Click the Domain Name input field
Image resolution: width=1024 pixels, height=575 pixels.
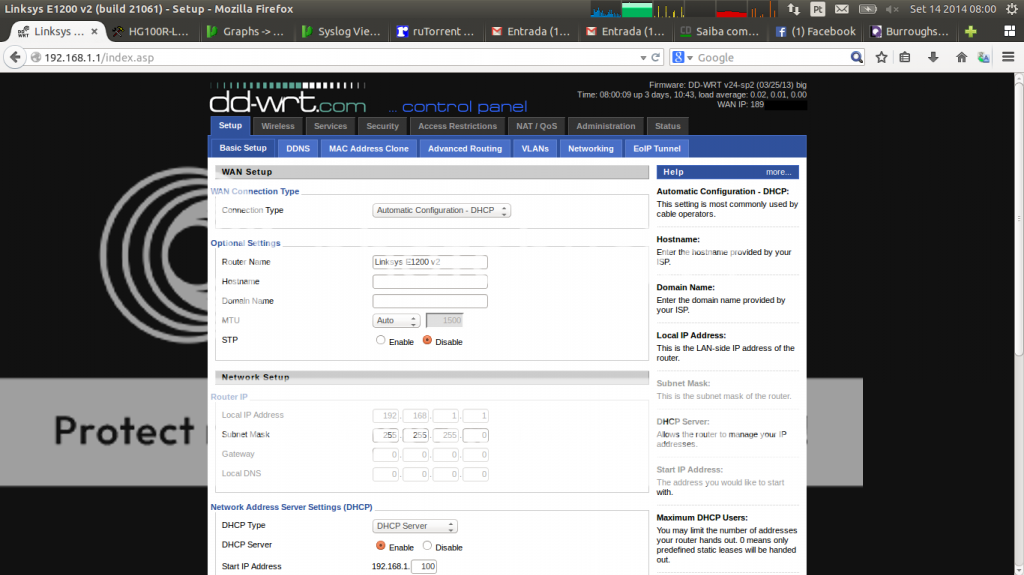[430, 301]
